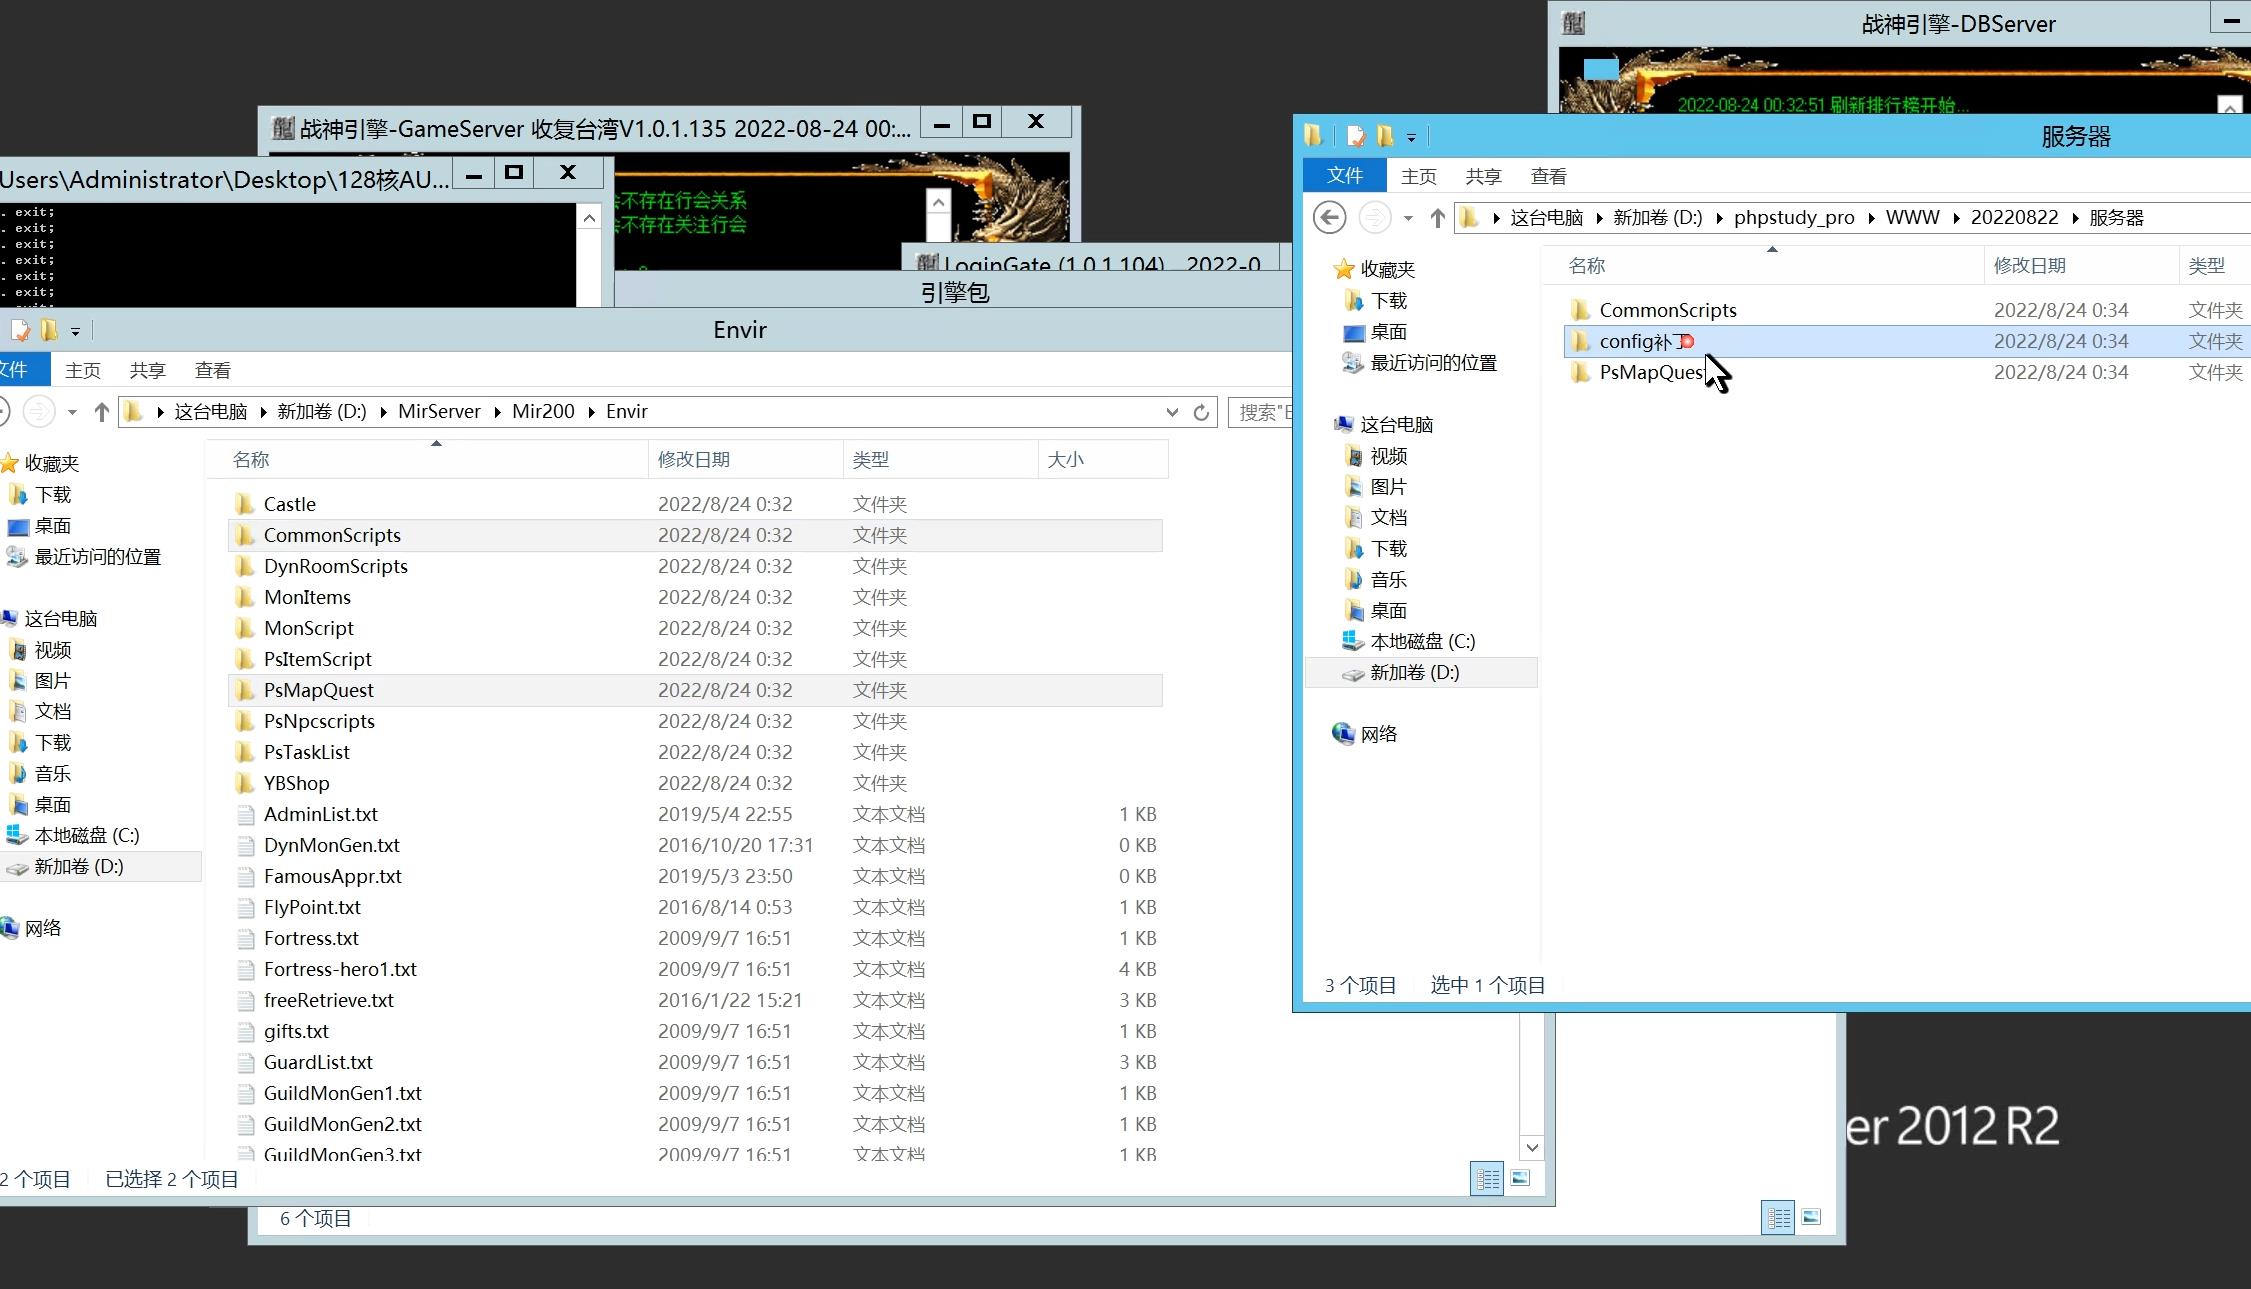Open the PsItemScript folder icon
2251x1289 pixels.
245,659
